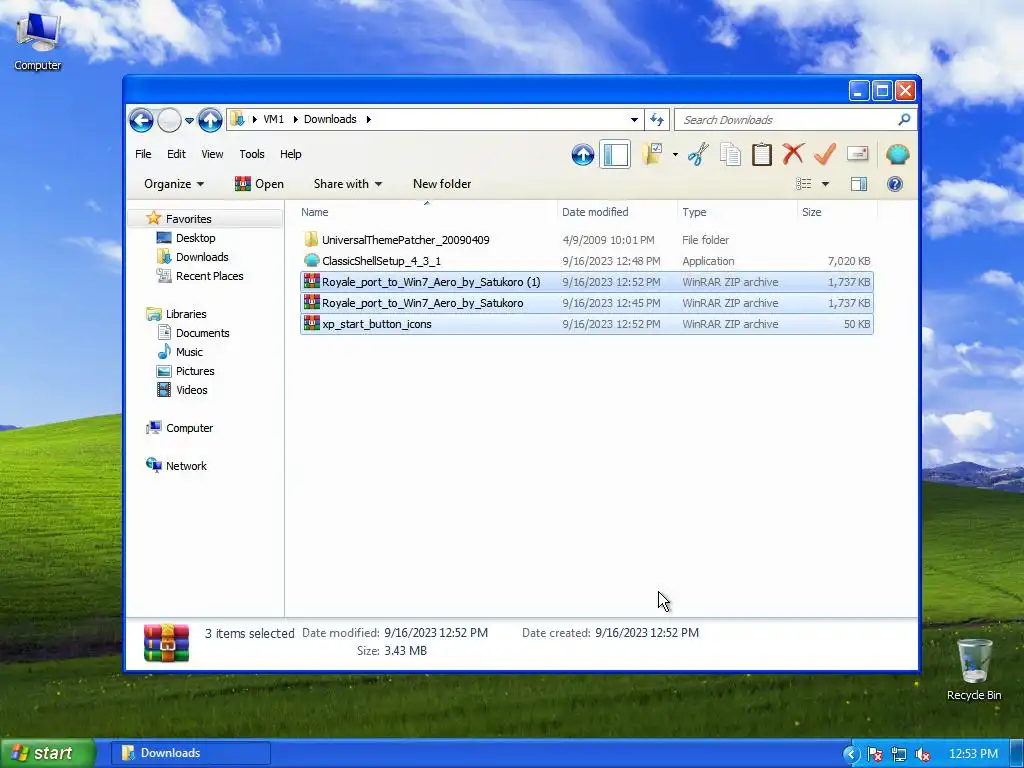Image resolution: width=1024 pixels, height=768 pixels.
Task: Click the refresh button next to address bar
Action: 657,120
